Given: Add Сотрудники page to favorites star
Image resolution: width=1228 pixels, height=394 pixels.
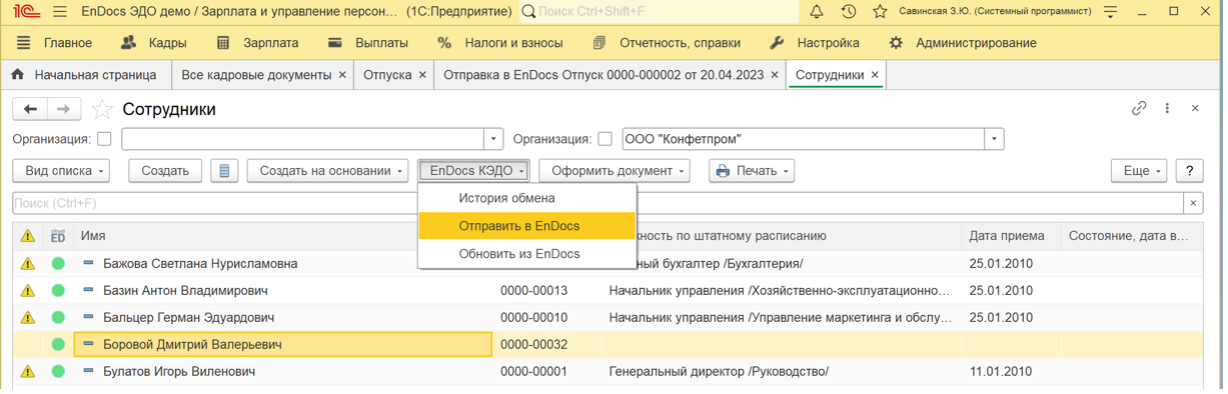Looking at the screenshot, I should [102, 109].
